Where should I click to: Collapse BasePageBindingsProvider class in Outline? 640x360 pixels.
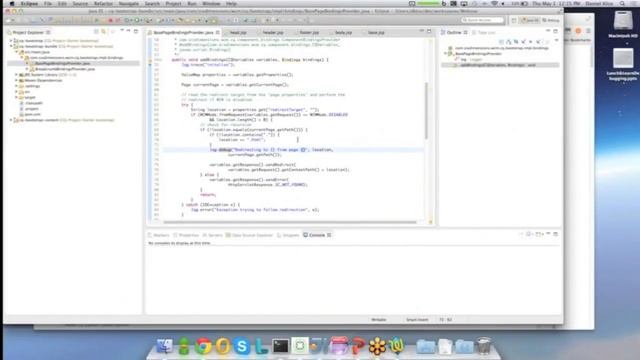[446, 53]
